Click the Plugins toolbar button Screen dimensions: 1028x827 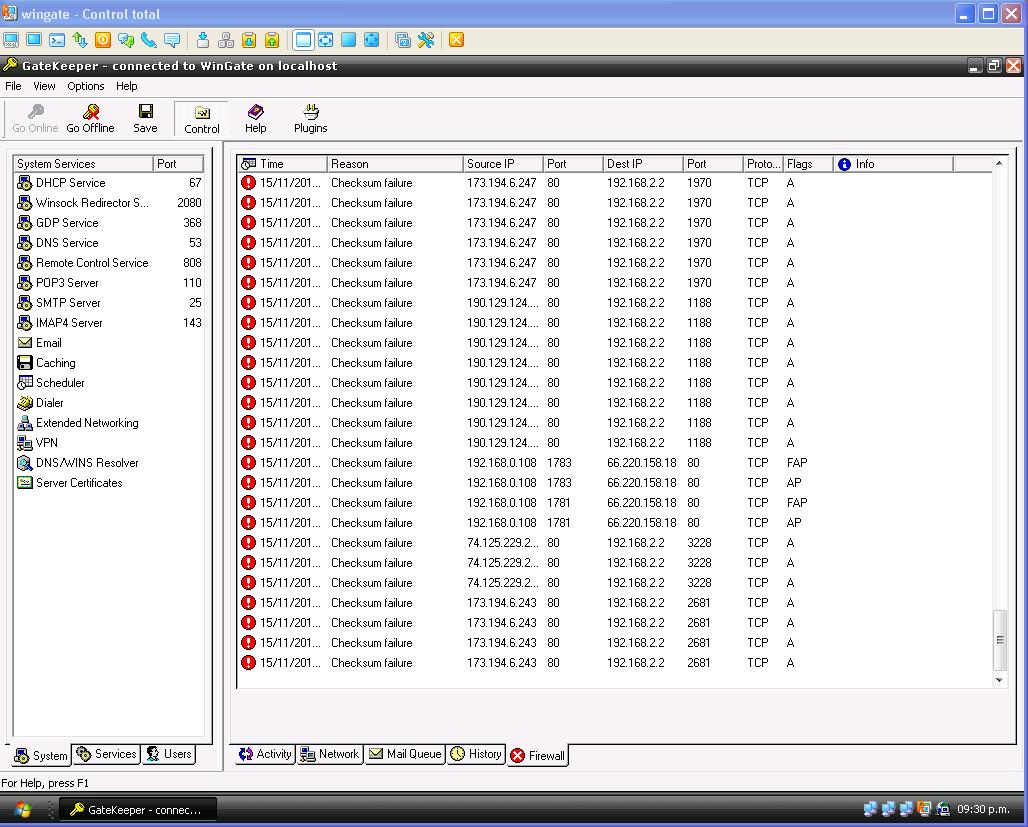311,119
